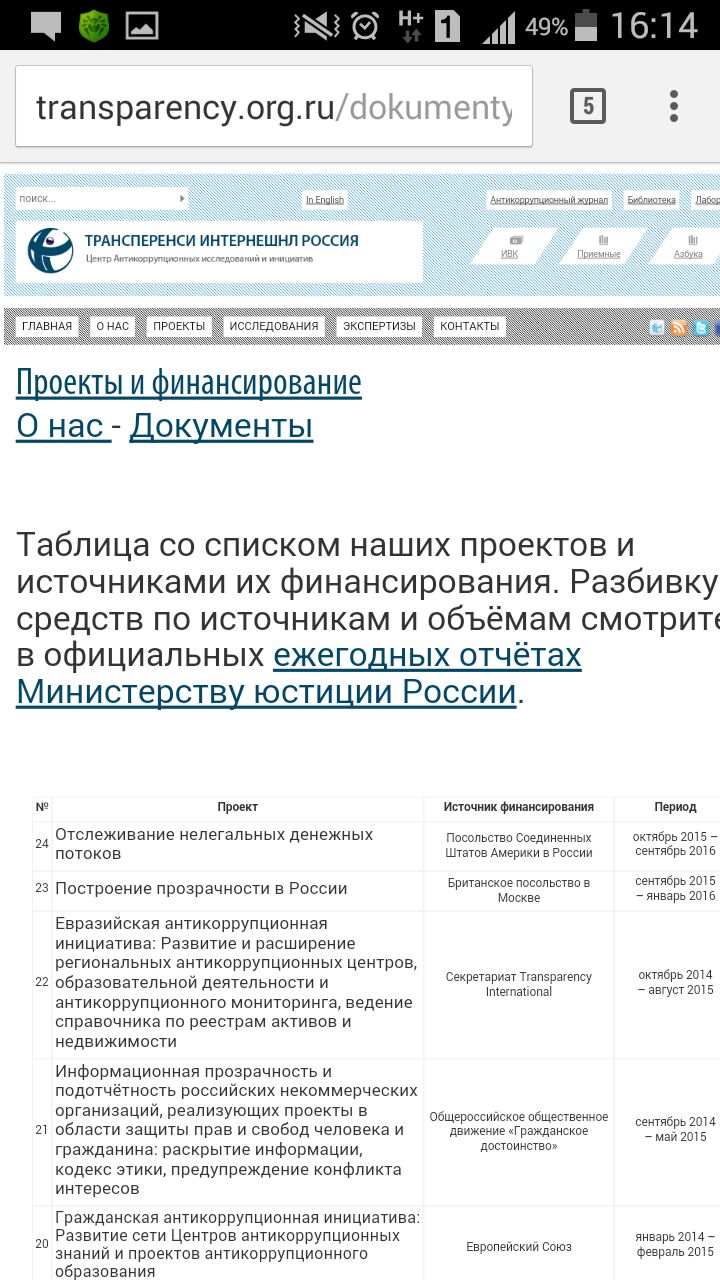Open 'Проекты и финансирование' heading link
This screenshot has height=1280, width=720.
click(x=189, y=382)
